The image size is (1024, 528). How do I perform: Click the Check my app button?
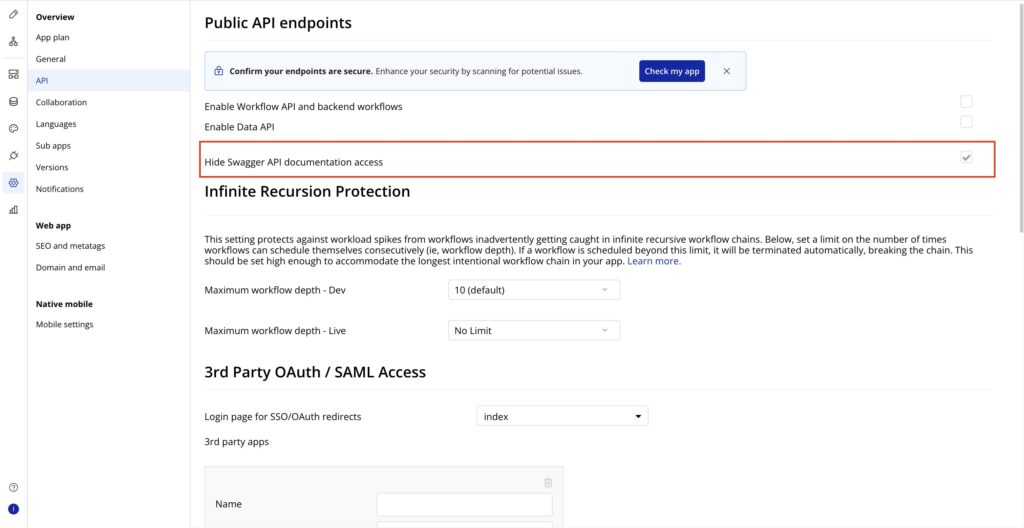tap(672, 71)
